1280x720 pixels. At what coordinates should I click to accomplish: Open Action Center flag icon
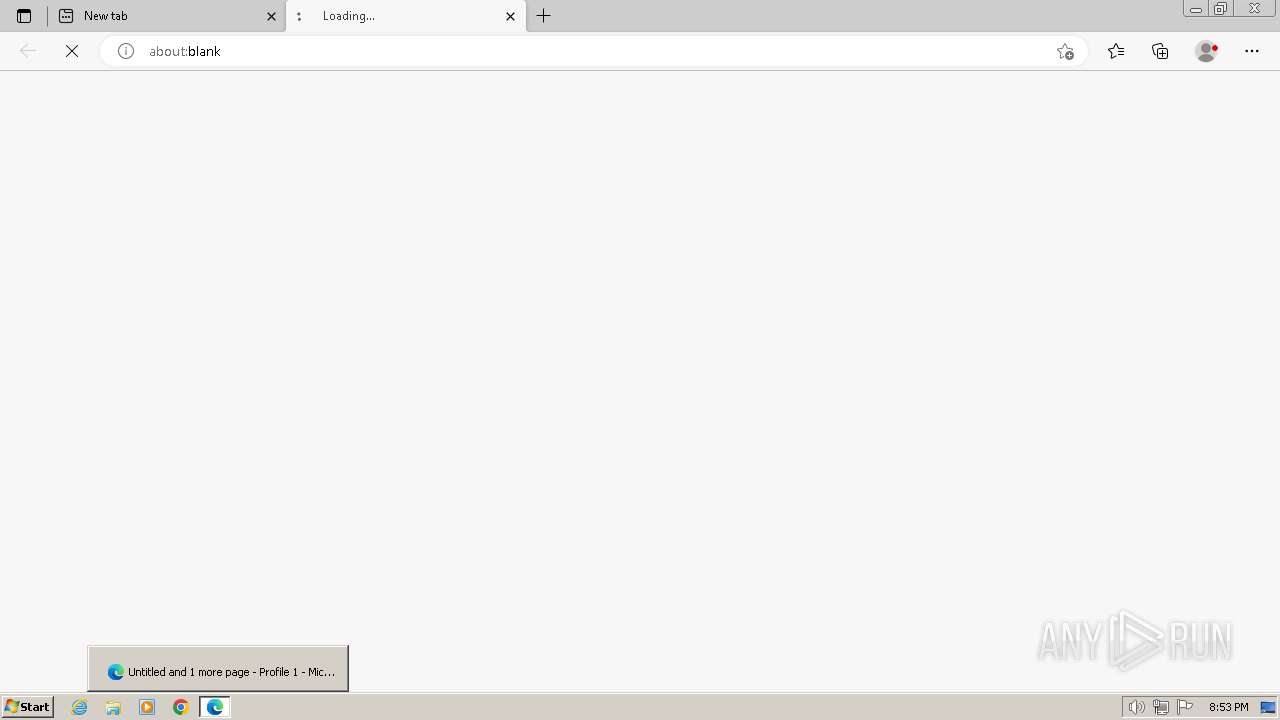(x=1185, y=707)
